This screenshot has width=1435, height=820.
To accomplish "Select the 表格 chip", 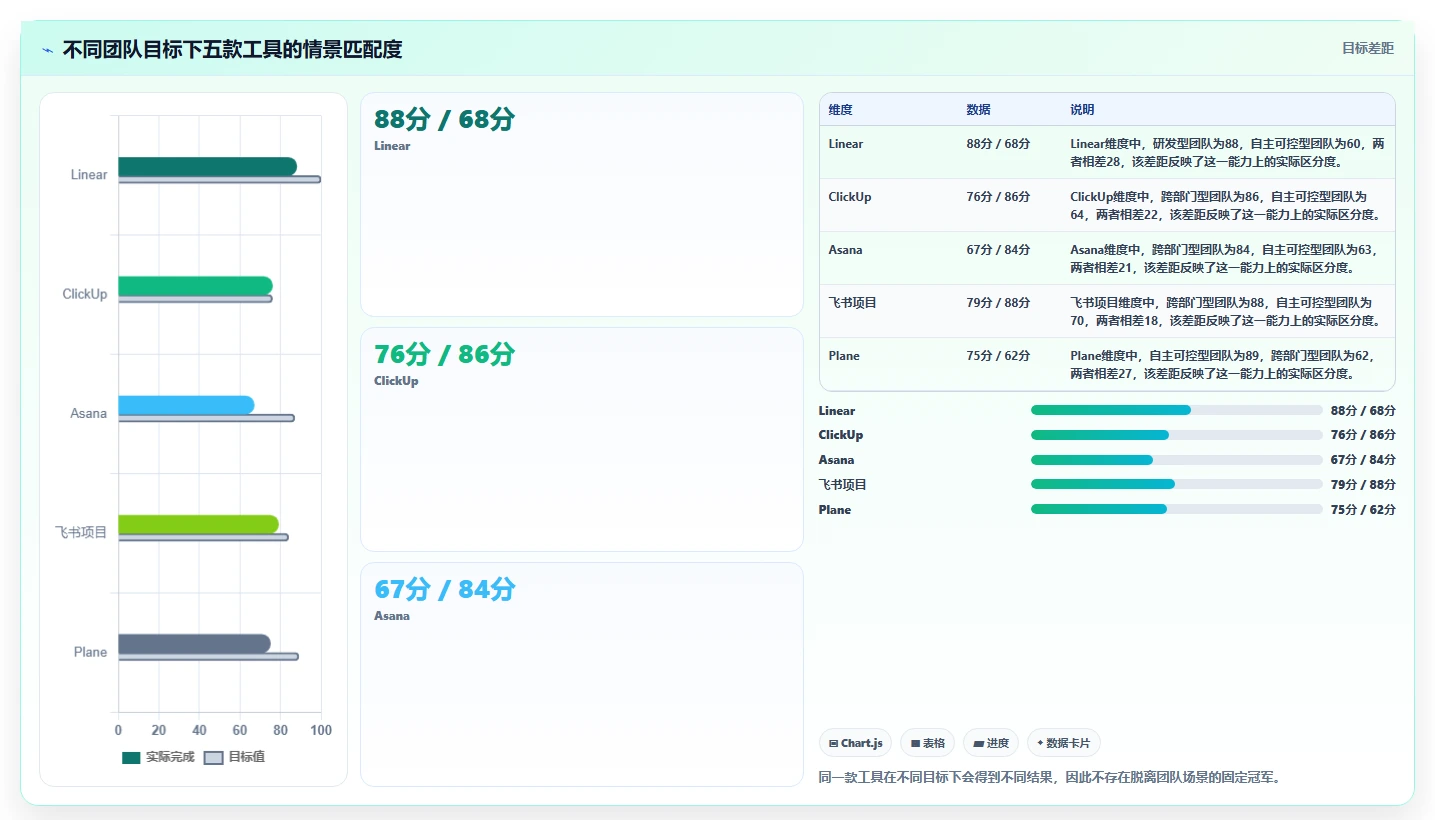I will pos(927,743).
